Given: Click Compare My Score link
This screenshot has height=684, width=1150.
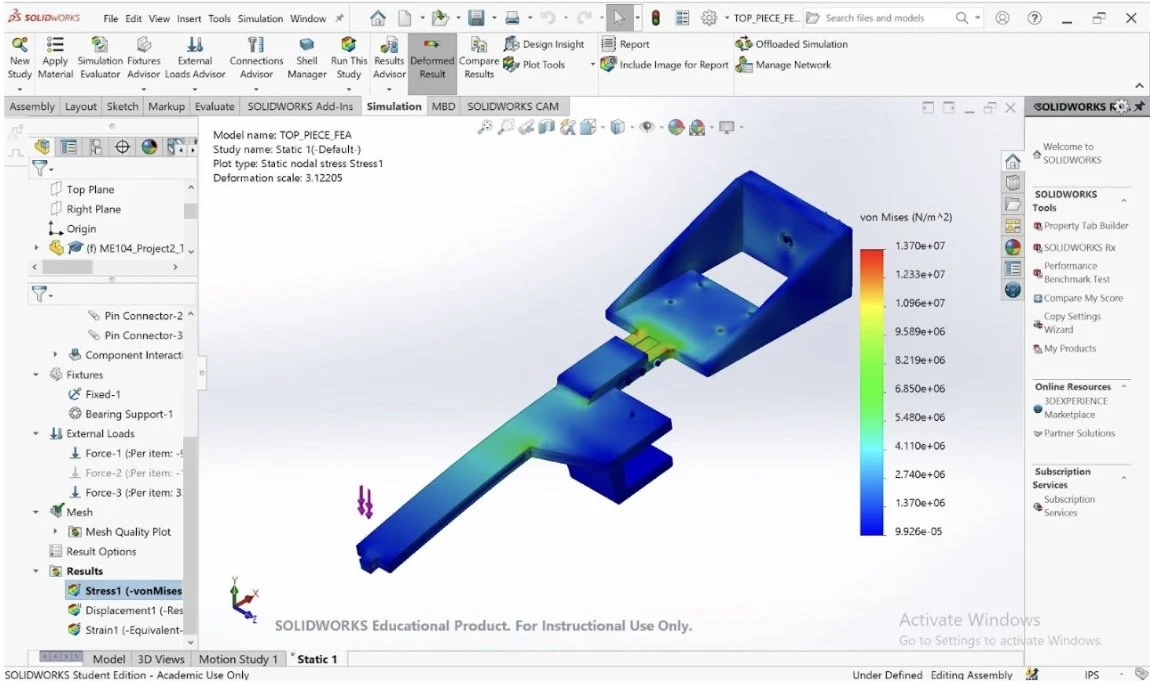Looking at the screenshot, I should (x=1078, y=298).
